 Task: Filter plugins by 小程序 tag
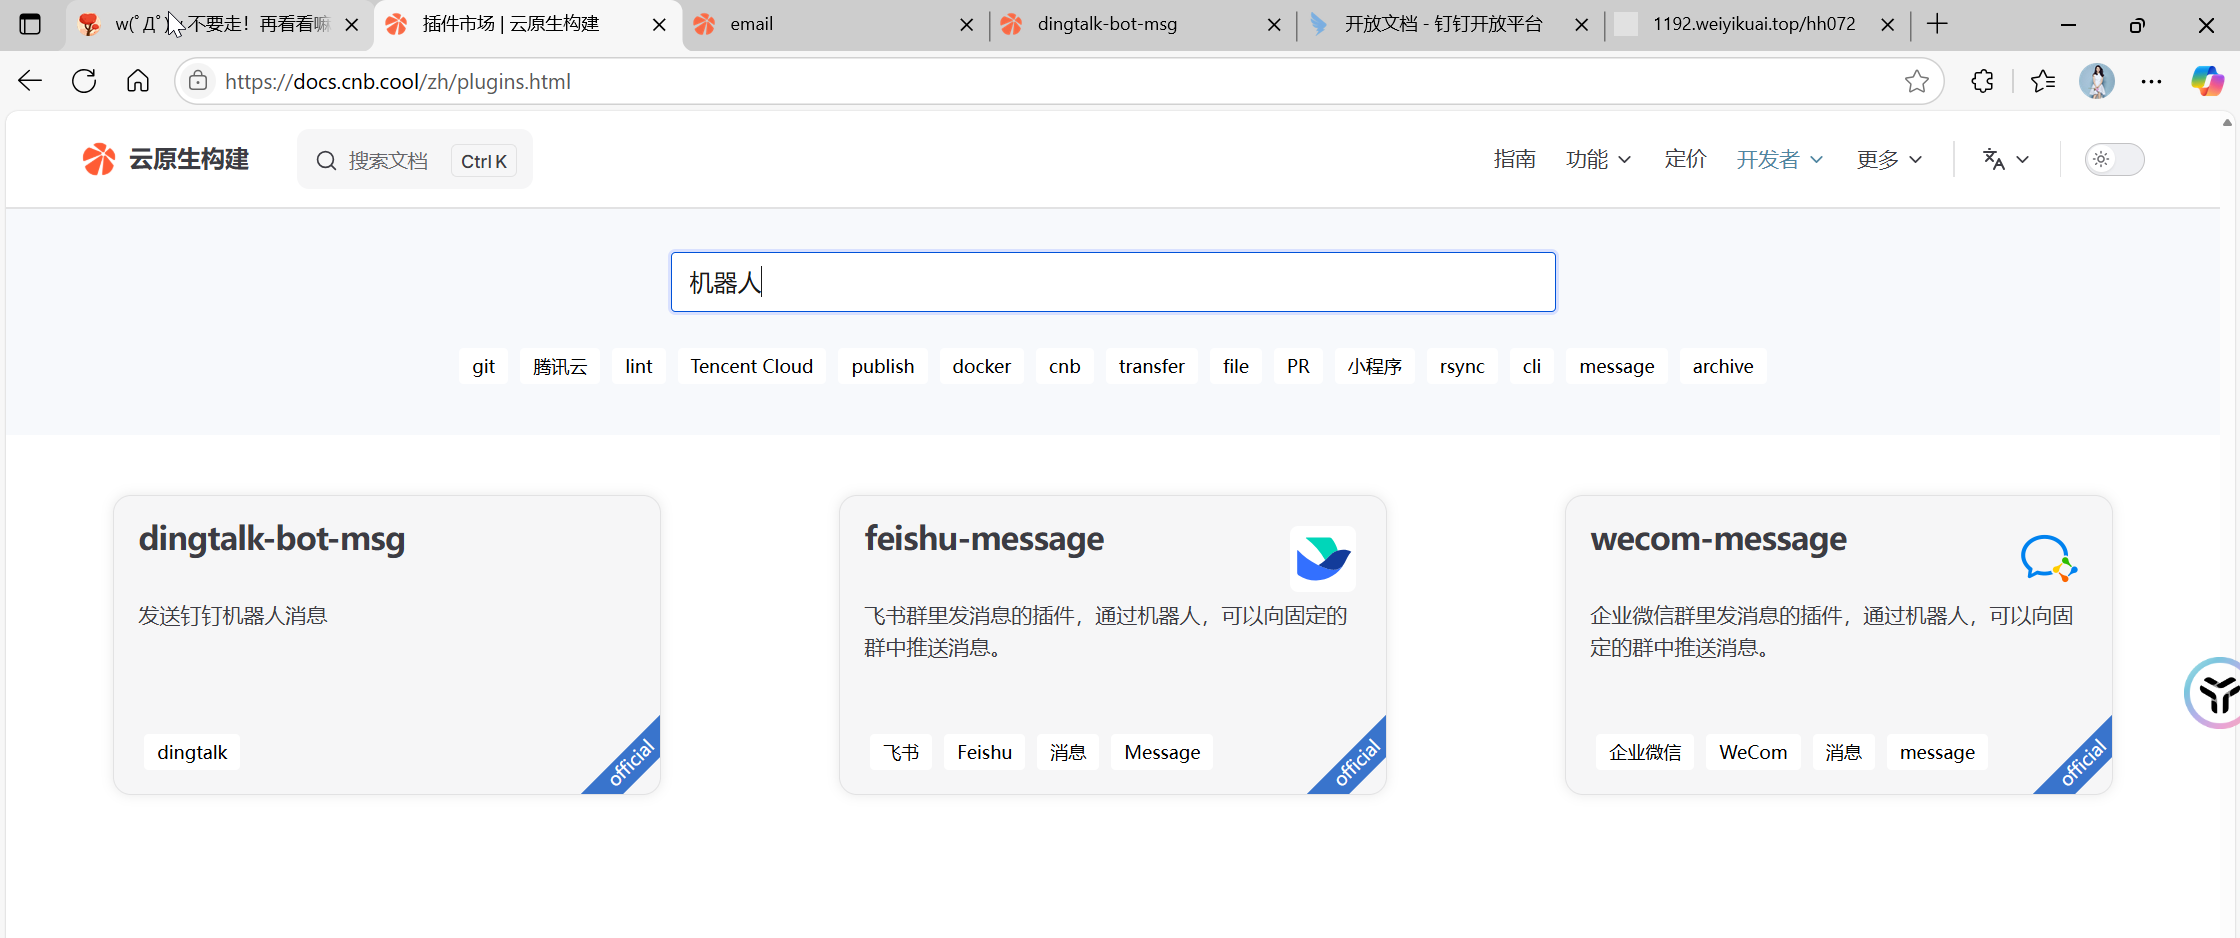1375,366
